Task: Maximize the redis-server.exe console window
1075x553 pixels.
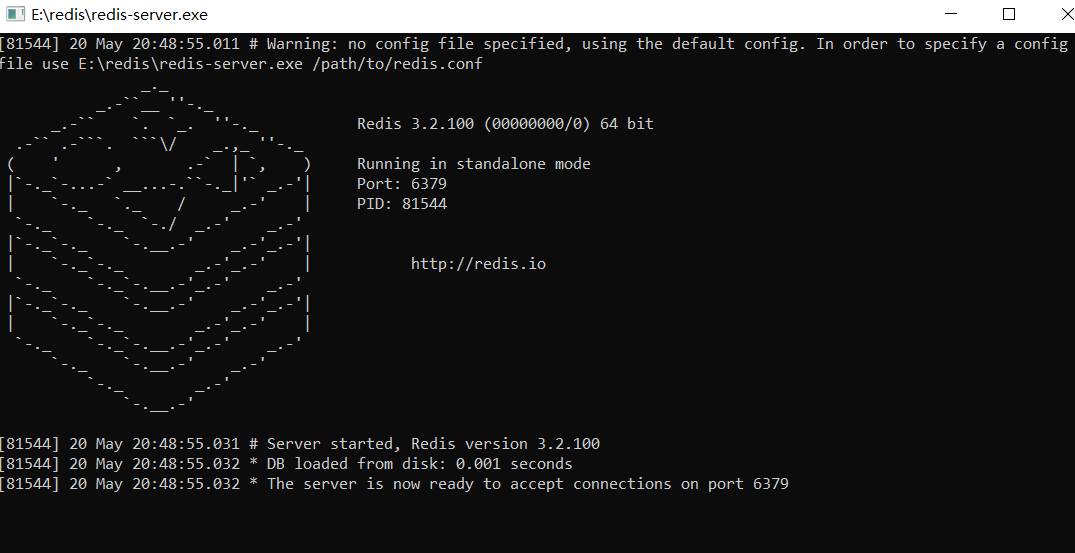Action: (1008, 14)
